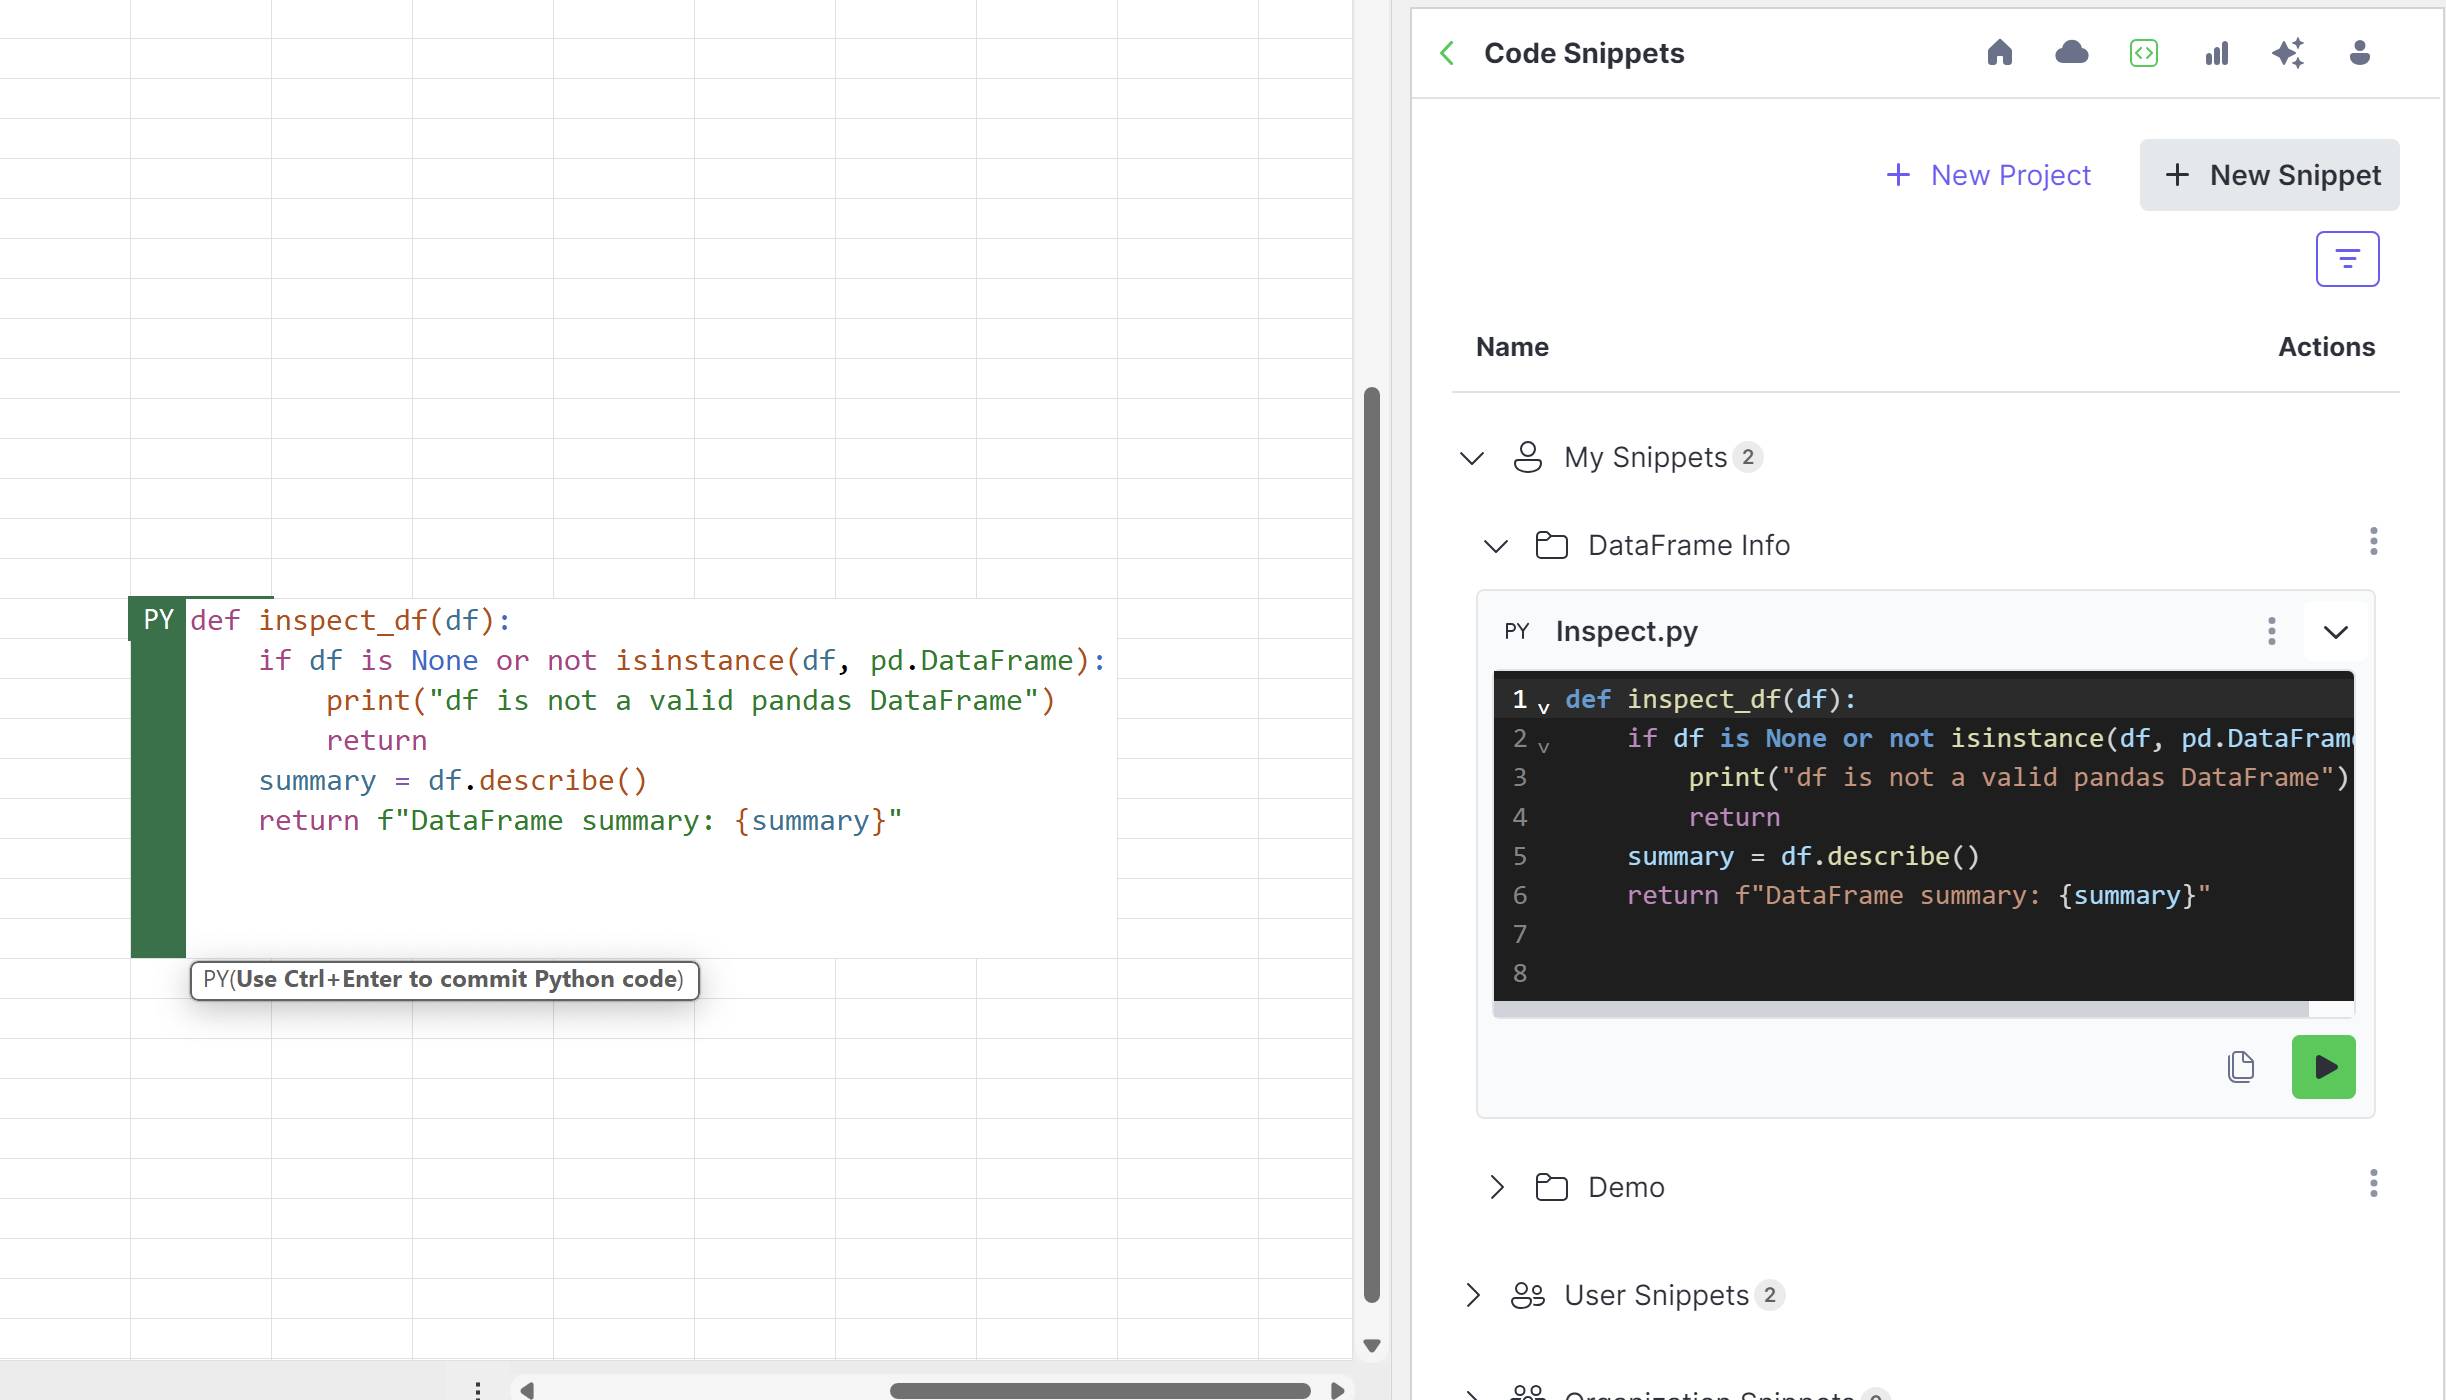Click the My Snippets person icon

coord(1527,457)
